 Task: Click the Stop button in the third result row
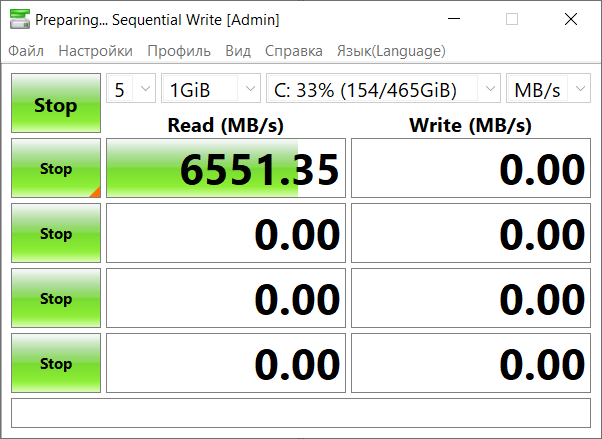tap(56, 298)
